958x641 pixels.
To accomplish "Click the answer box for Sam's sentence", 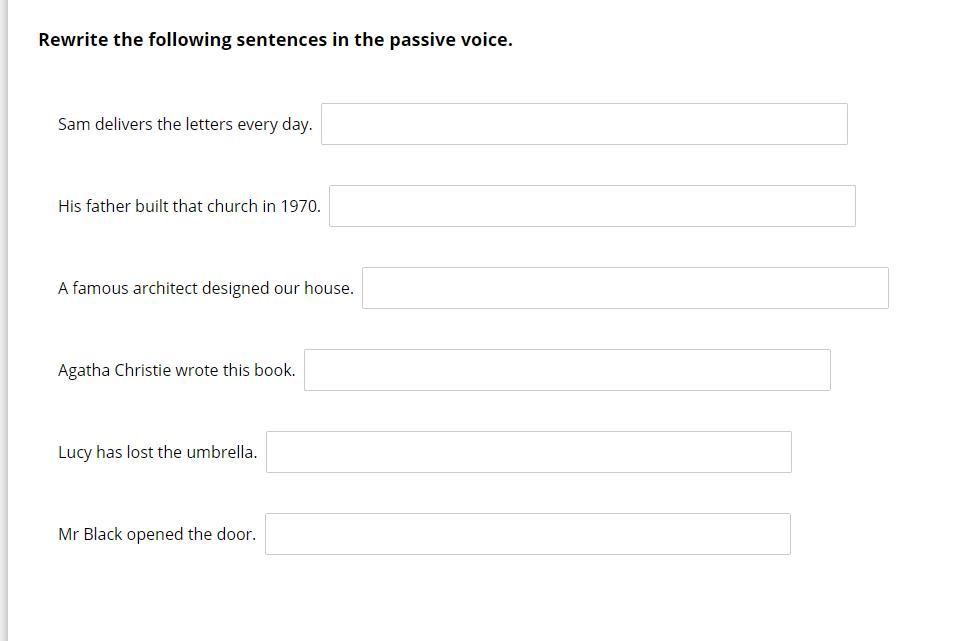I will (x=584, y=124).
